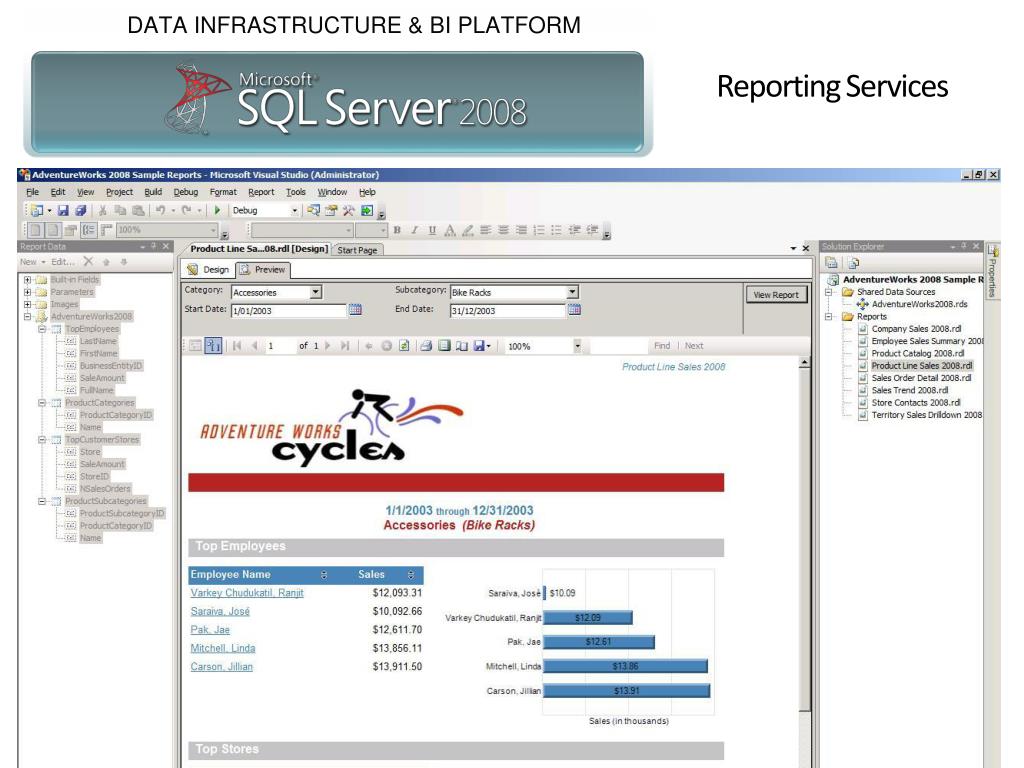Image resolution: width=1024 pixels, height=768 pixels.
Task: Open the report zoom 100% dropdown
Action: pyautogui.click(x=577, y=346)
